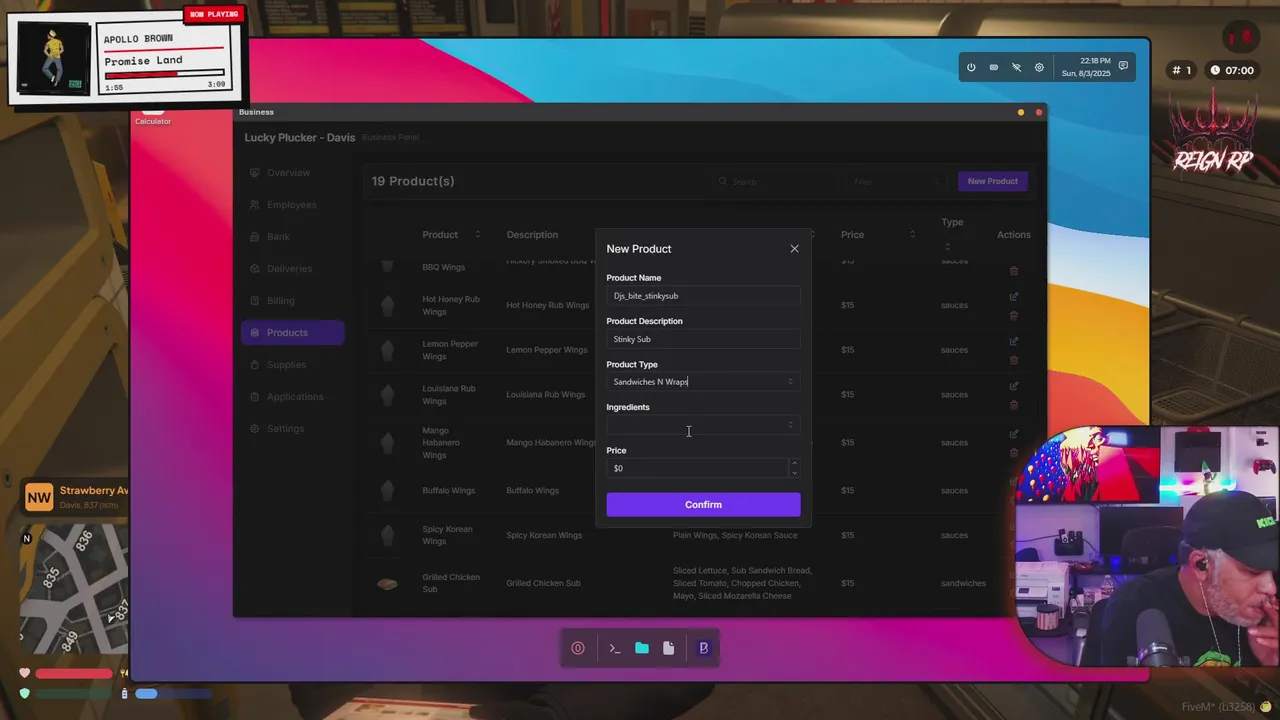Click the Hot Honey Rub Wings product image
The height and width of the screenshot is (720, 1280).
[x=387, y=305]
